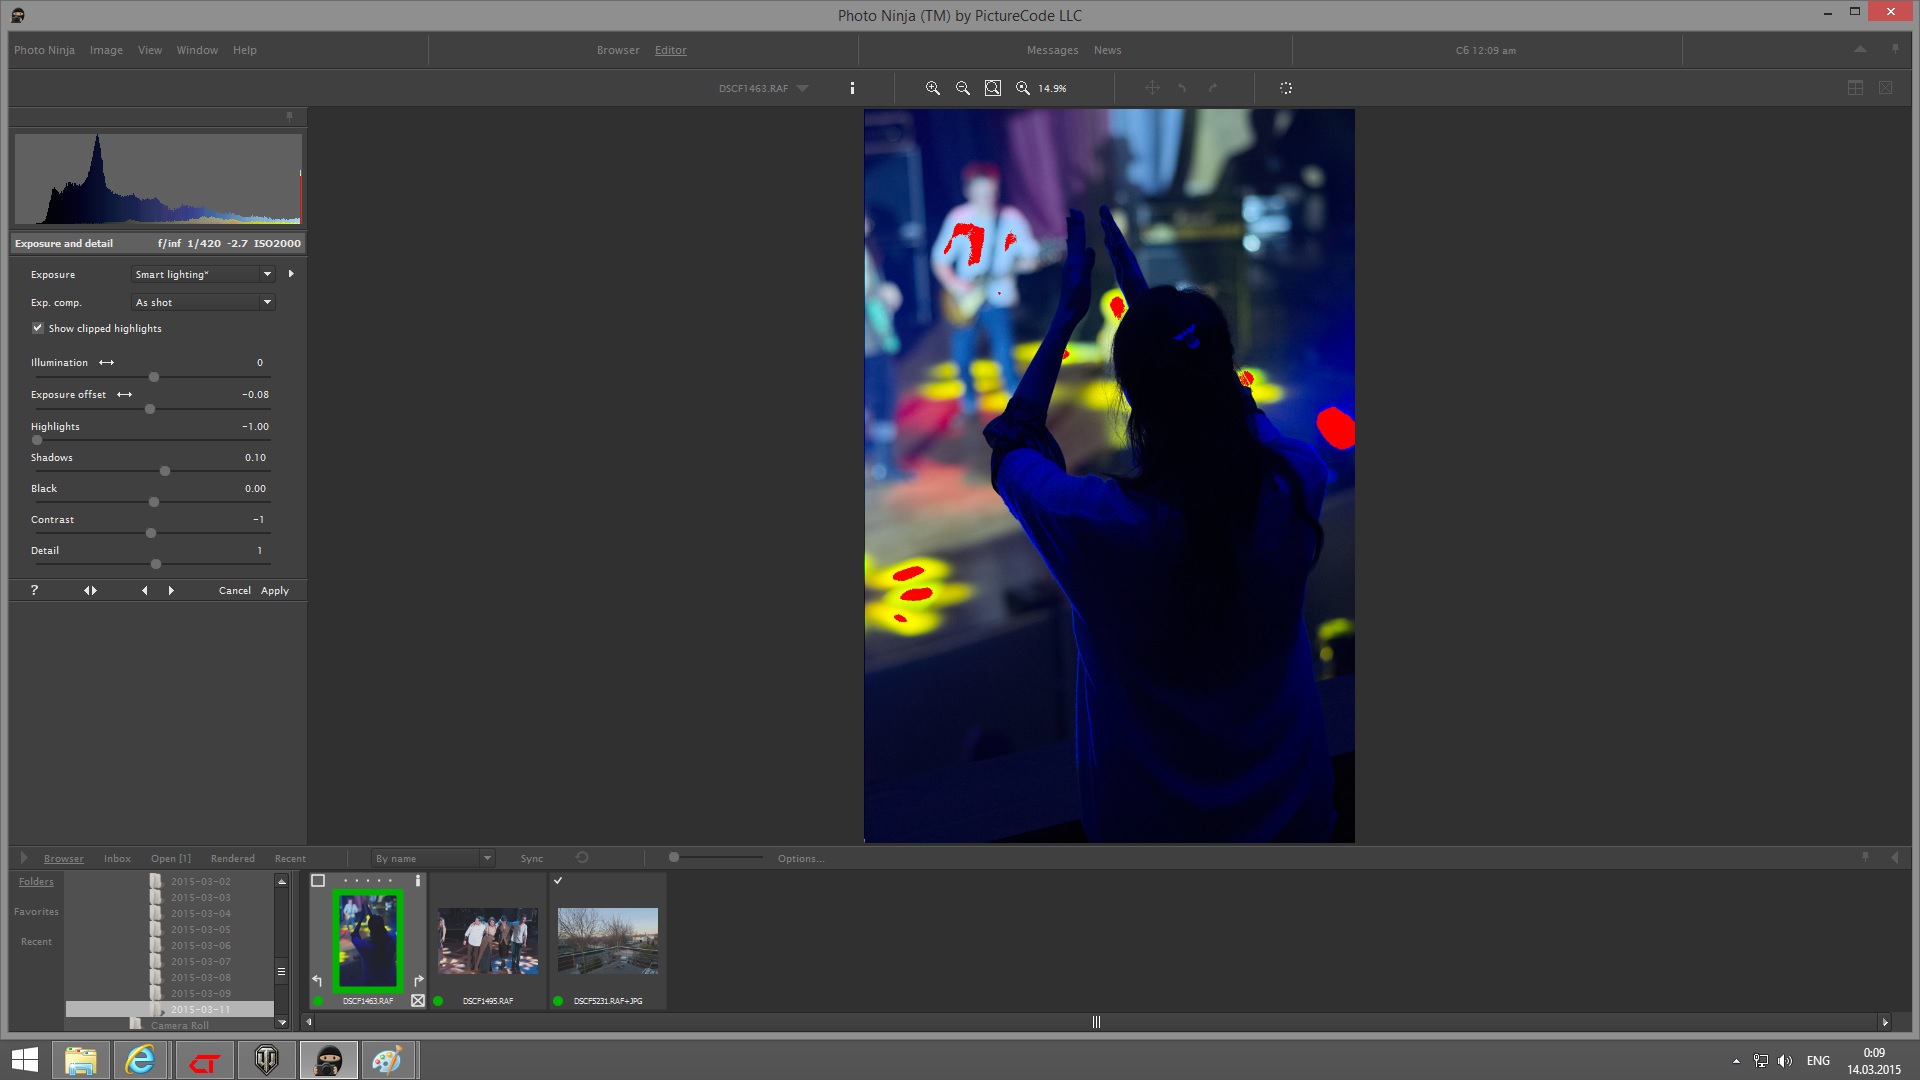The width and height of the screenshot is (1920, 1080).
Task: Open the View menu
Action: tap(150, 50)
